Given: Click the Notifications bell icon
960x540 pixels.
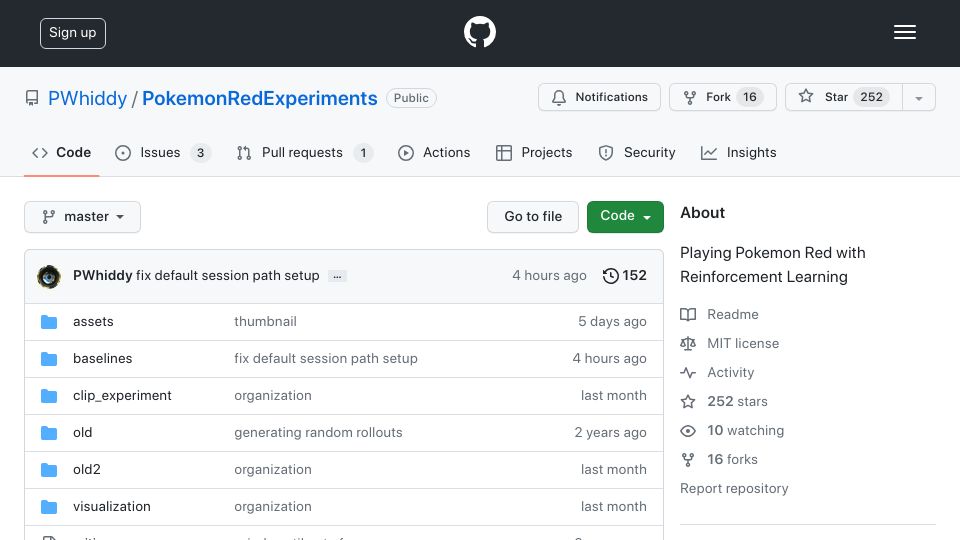Looking at the screenshot, I should [x=558, y=97].
